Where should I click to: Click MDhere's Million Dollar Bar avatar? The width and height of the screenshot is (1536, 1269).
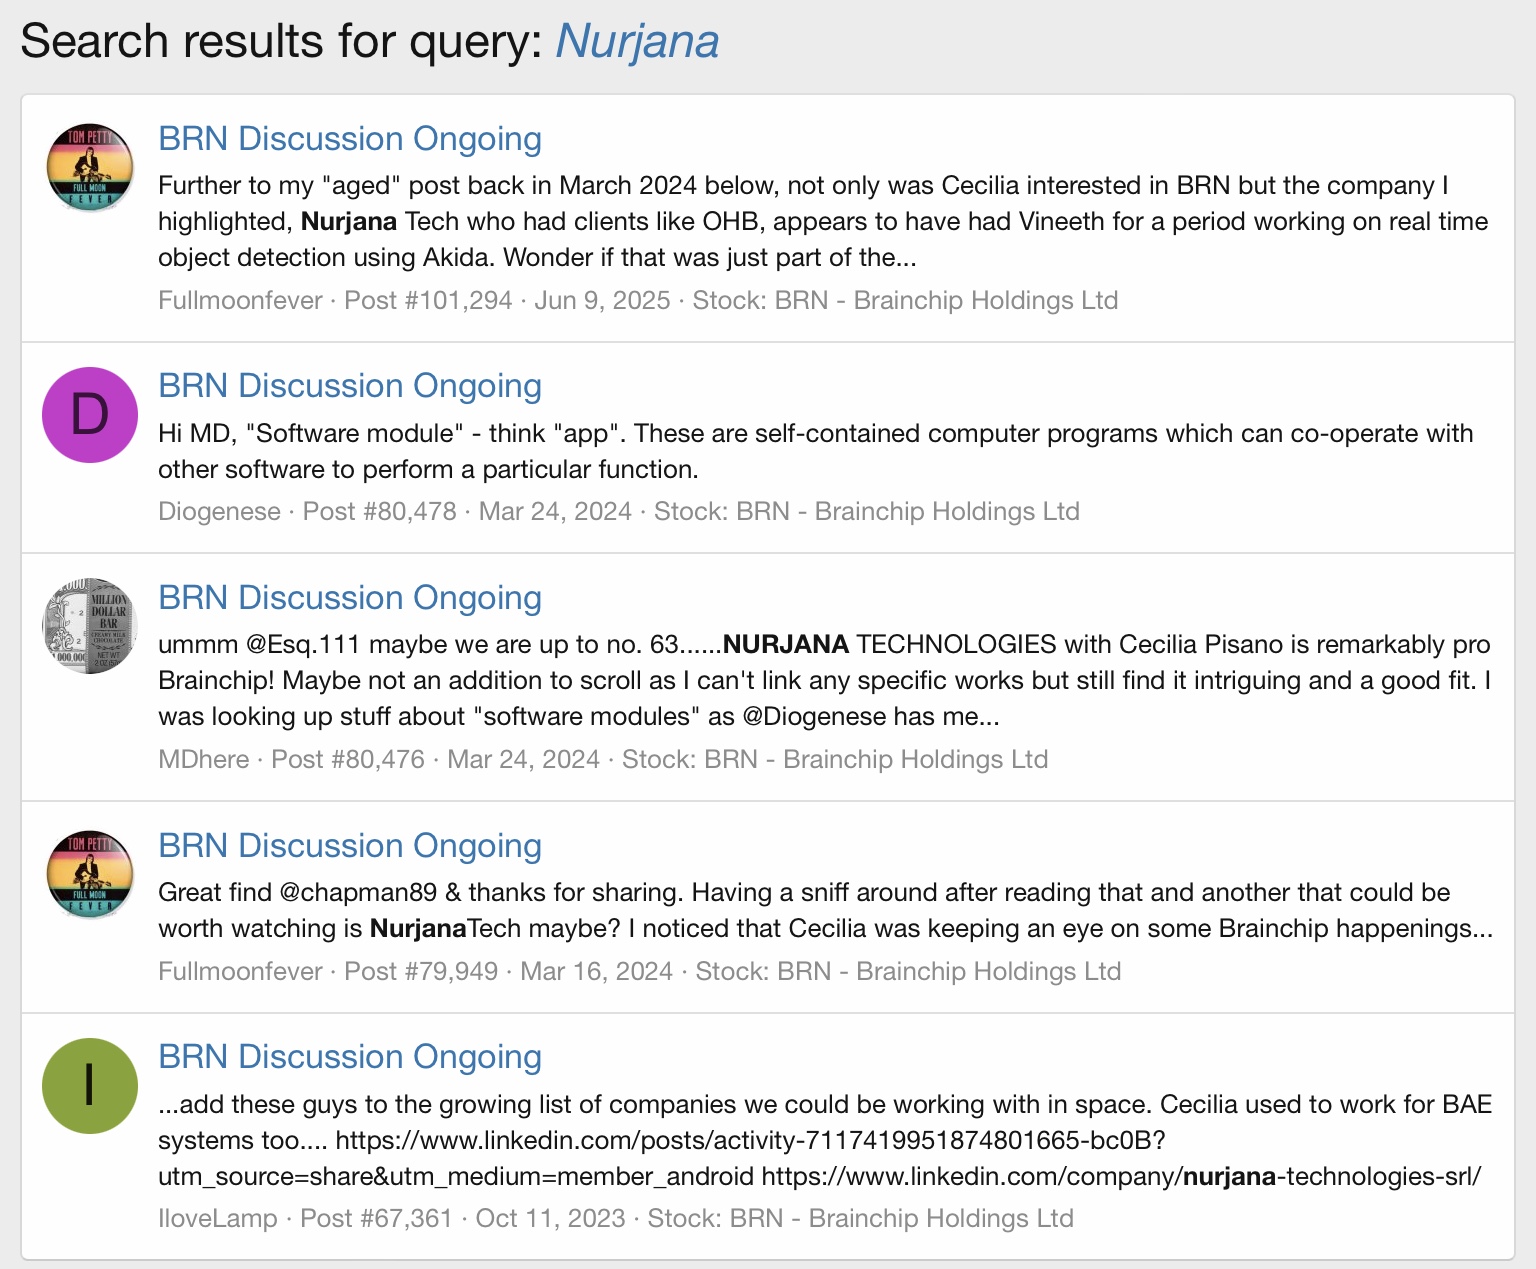point(90,626)
